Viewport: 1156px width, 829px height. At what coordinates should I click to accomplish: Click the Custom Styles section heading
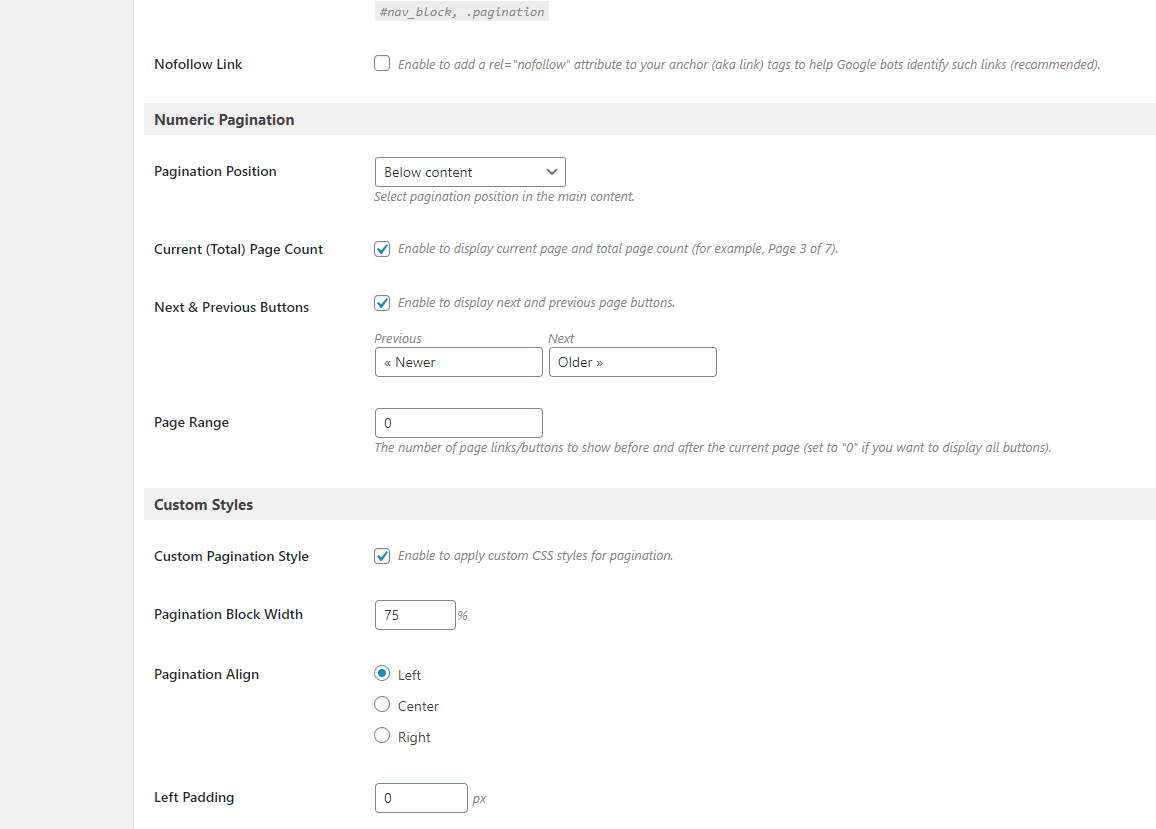point(203,504)
